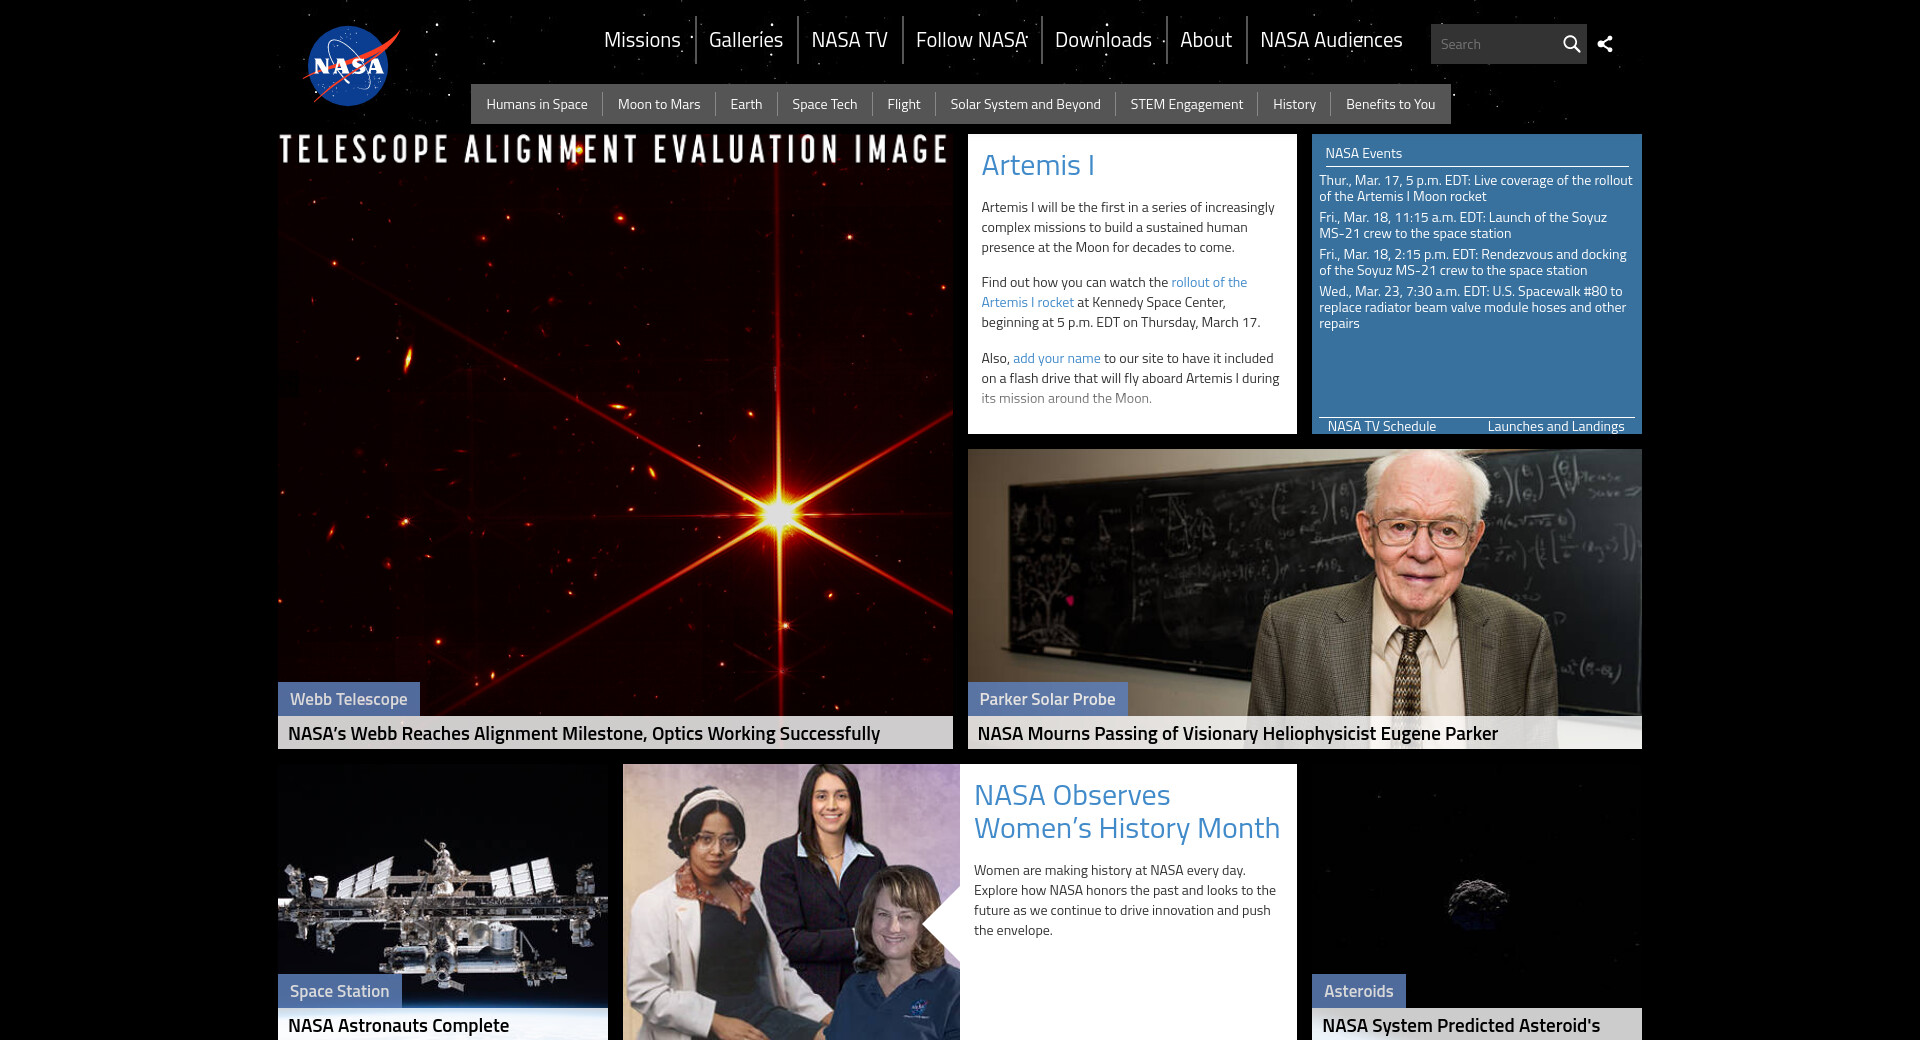Open the NASA Audiences menu
The width and height of the screenshot is (1920, 1040).
pyautogui.click(x=1331, y=40)
